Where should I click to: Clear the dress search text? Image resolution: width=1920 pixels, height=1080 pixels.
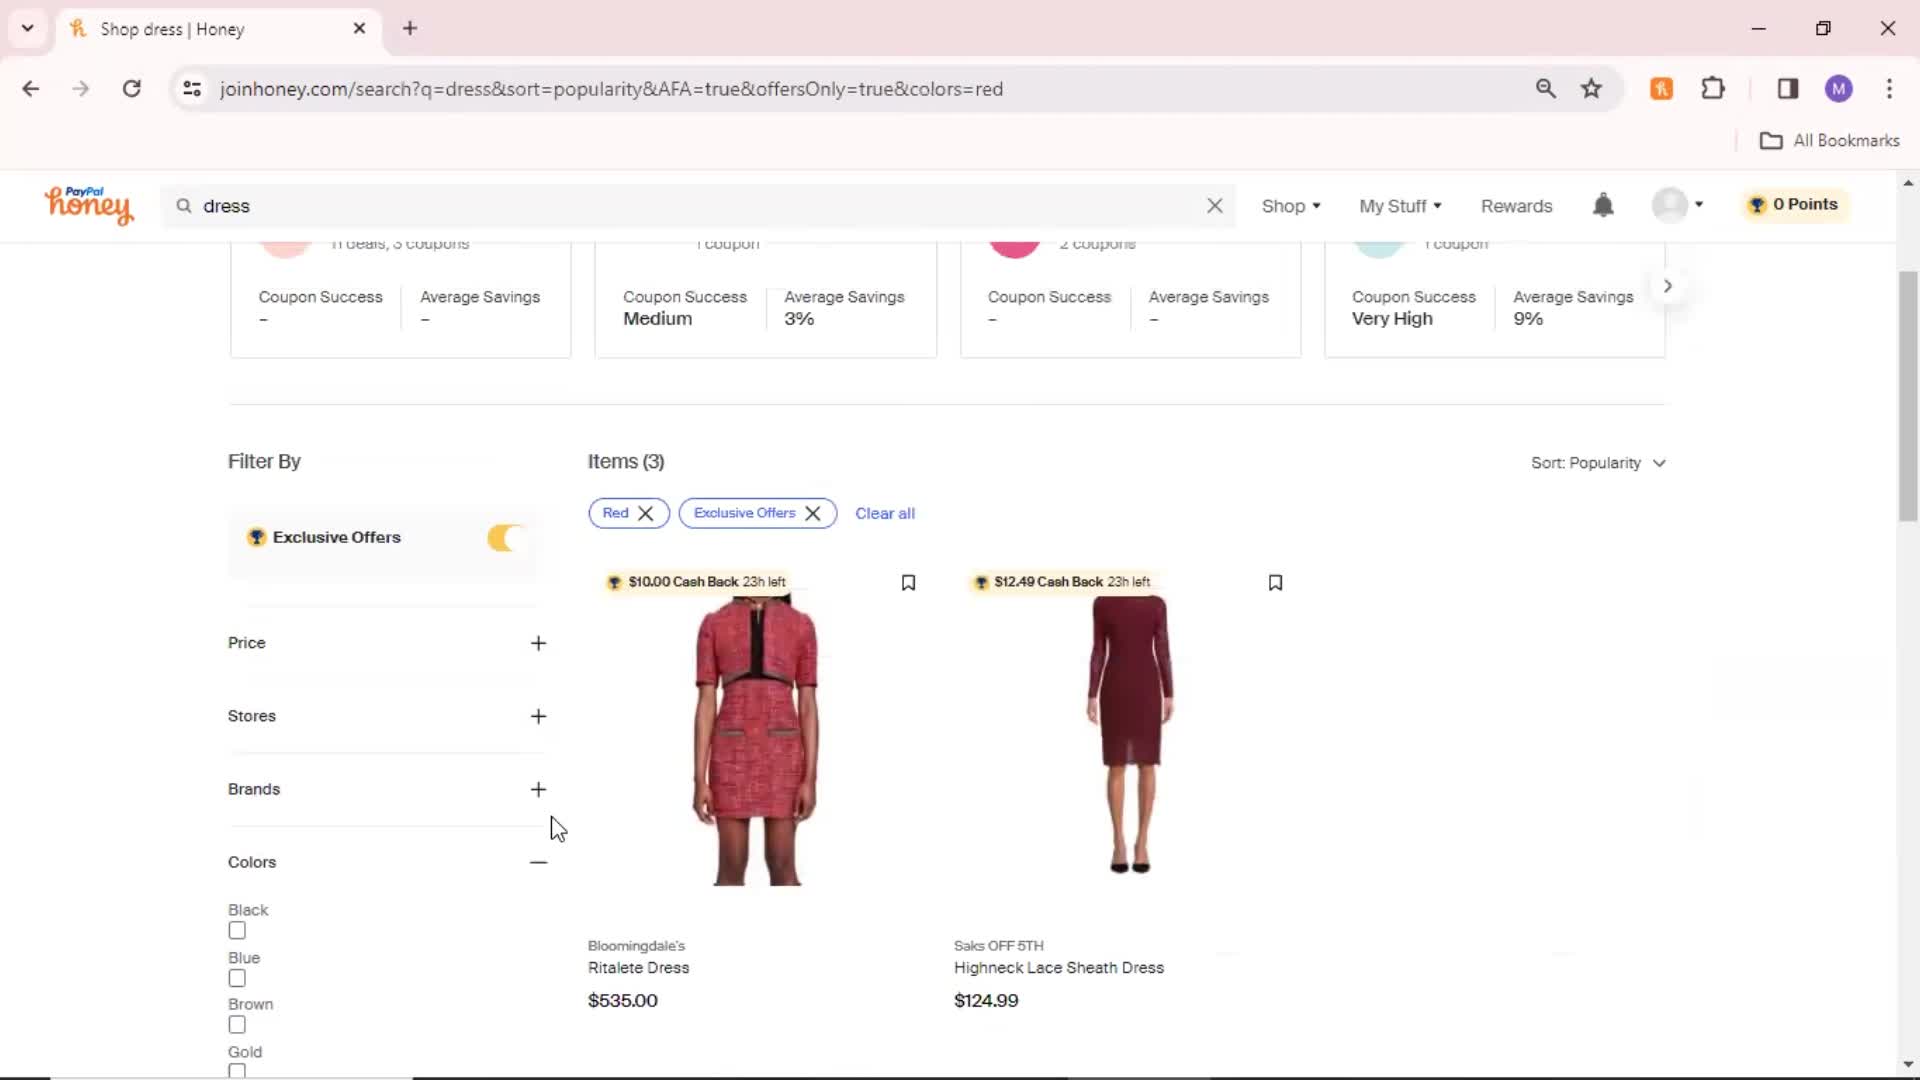[x=1214, y=205]
